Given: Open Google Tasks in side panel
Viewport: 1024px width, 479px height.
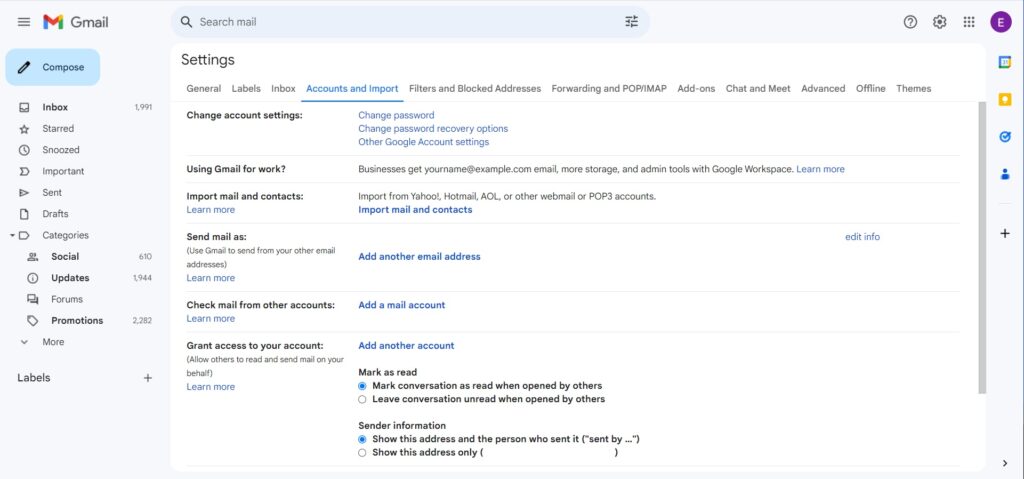Looking at the screenshot, I should click(1005, 137).
